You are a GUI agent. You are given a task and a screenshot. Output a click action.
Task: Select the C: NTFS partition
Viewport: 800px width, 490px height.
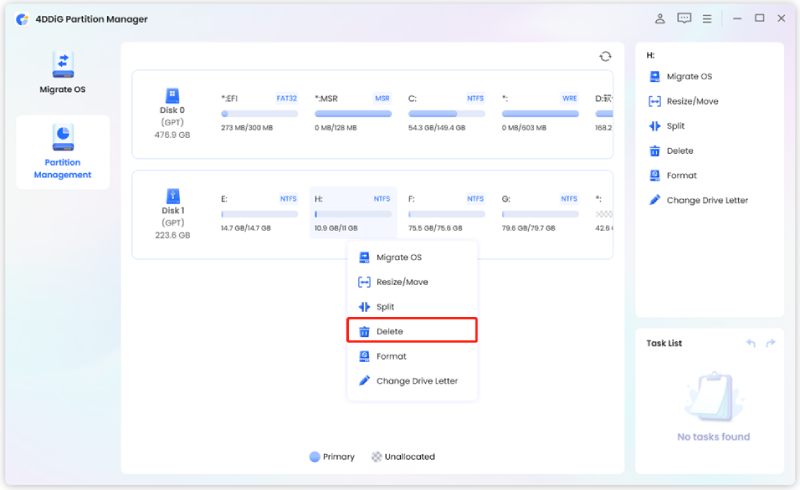click(x=446, y=113)
